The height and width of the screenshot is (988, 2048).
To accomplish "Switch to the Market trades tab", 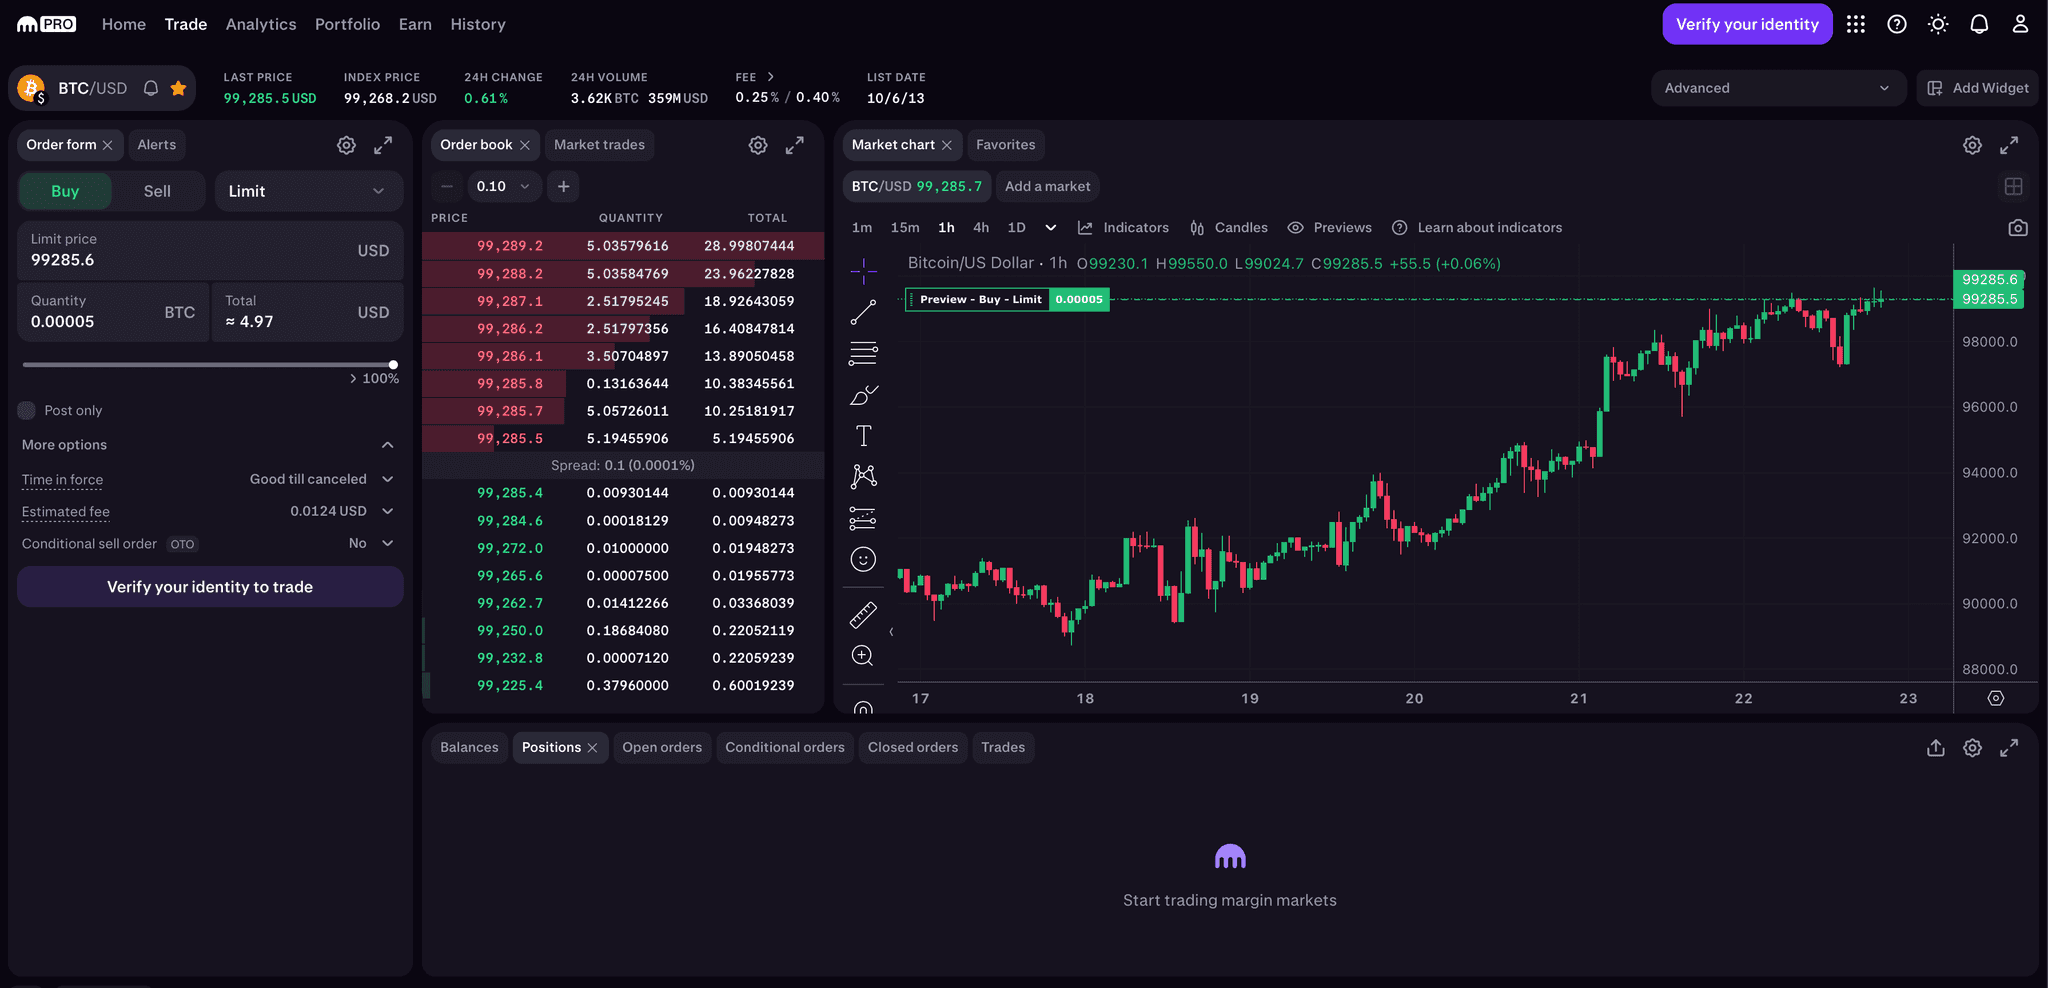I will tap(599, 145).
